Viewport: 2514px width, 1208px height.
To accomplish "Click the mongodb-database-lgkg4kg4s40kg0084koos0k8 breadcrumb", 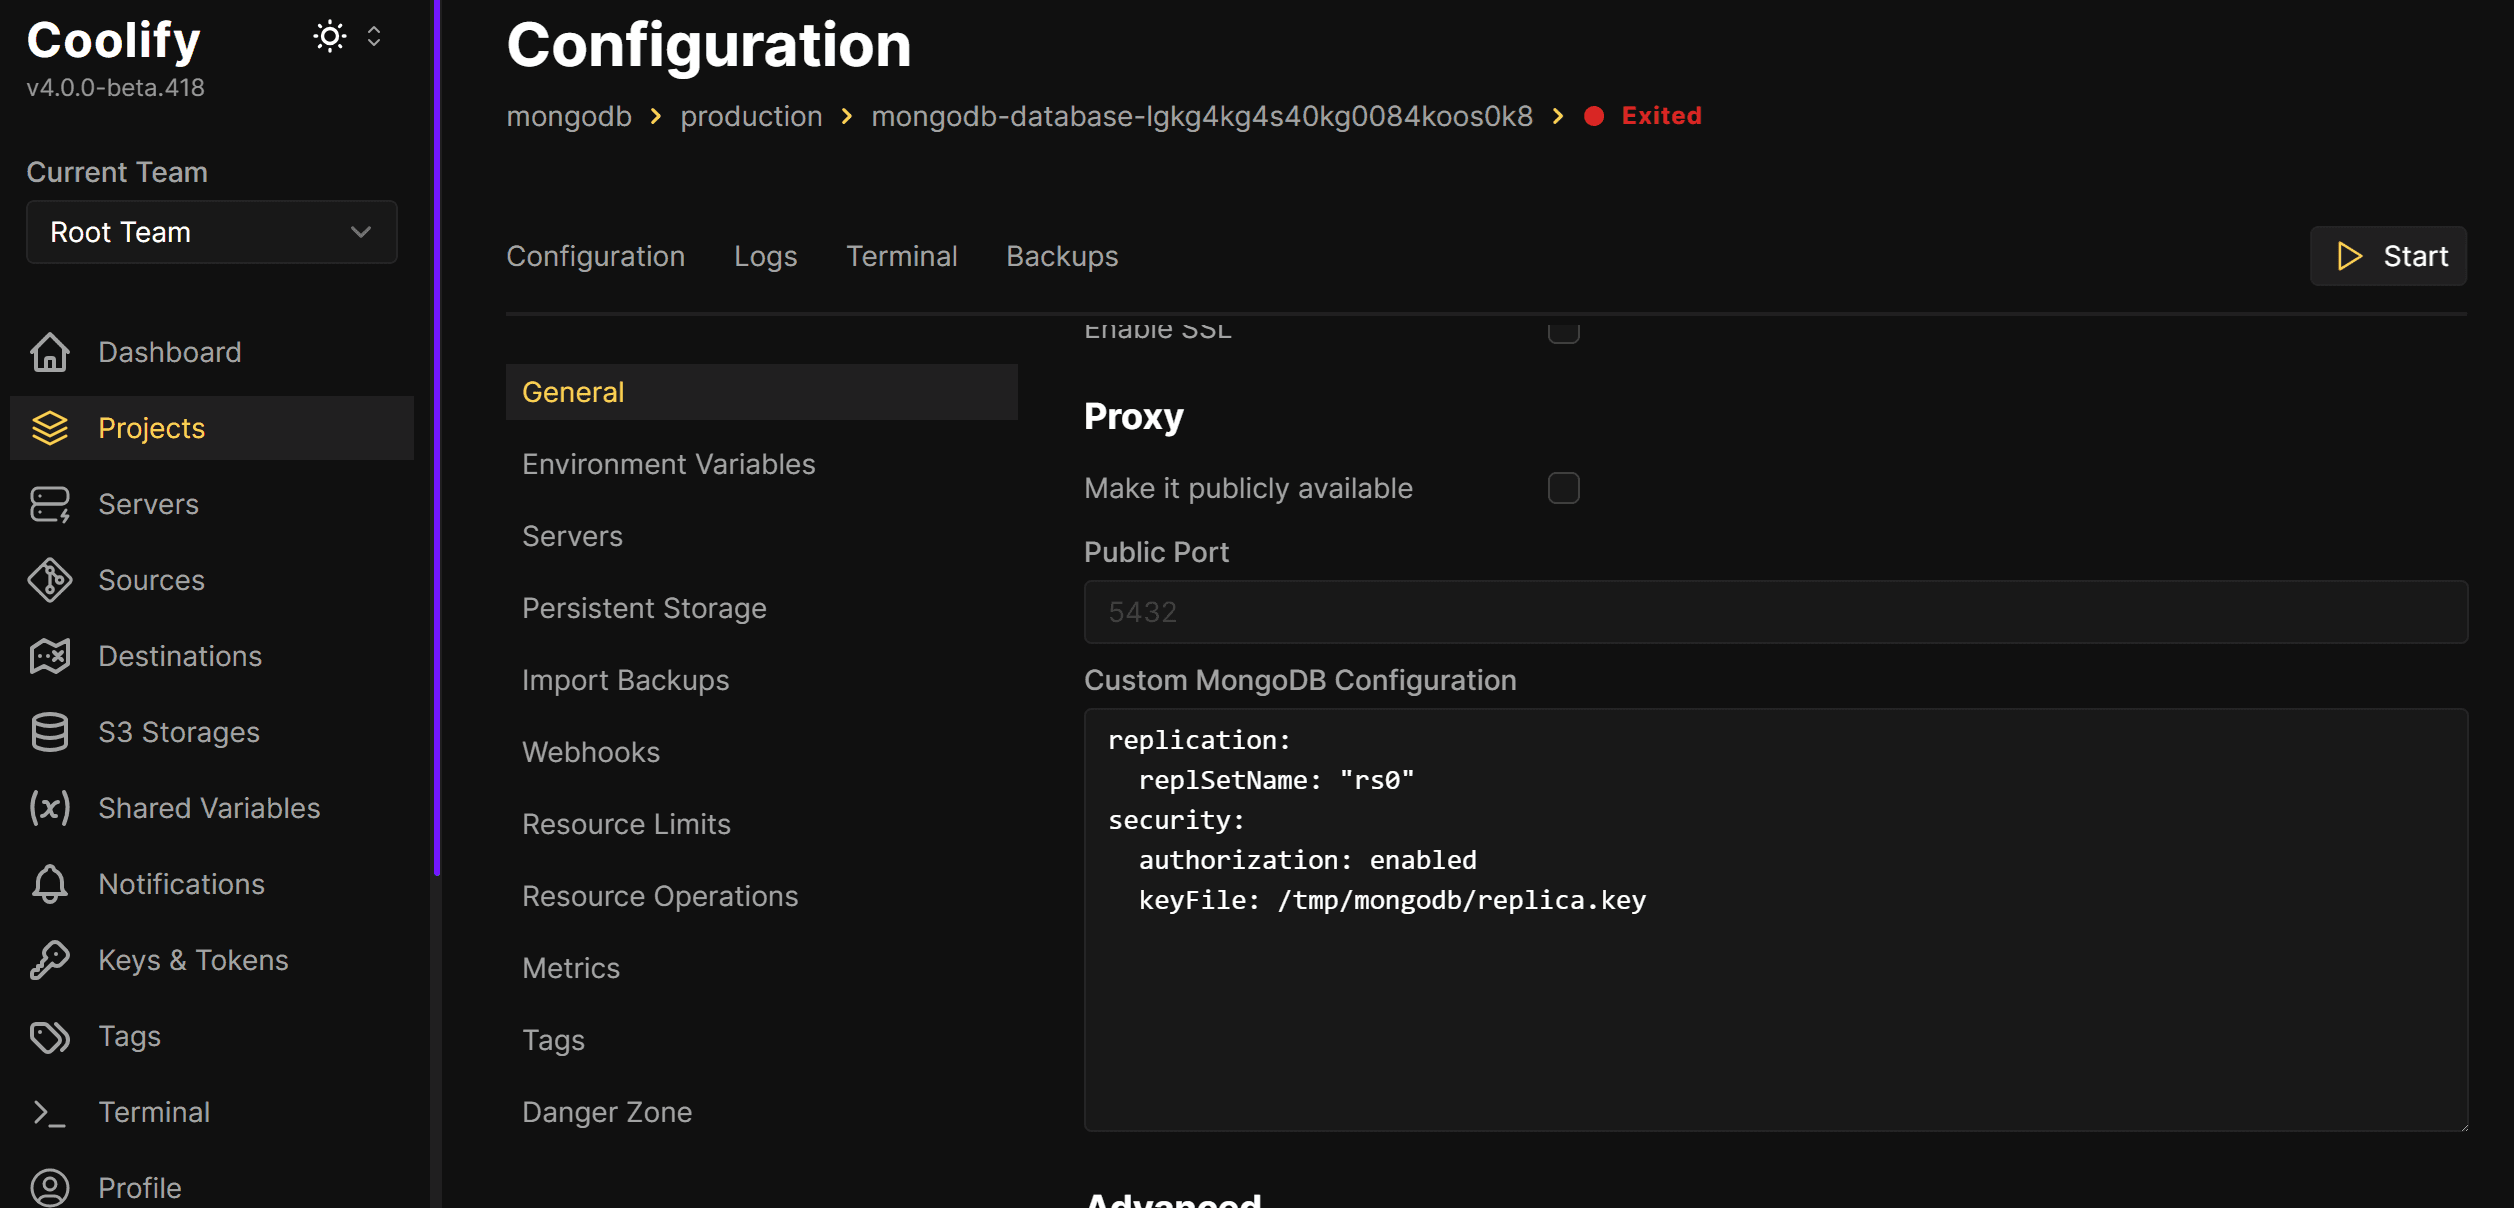I will 1202,116.
